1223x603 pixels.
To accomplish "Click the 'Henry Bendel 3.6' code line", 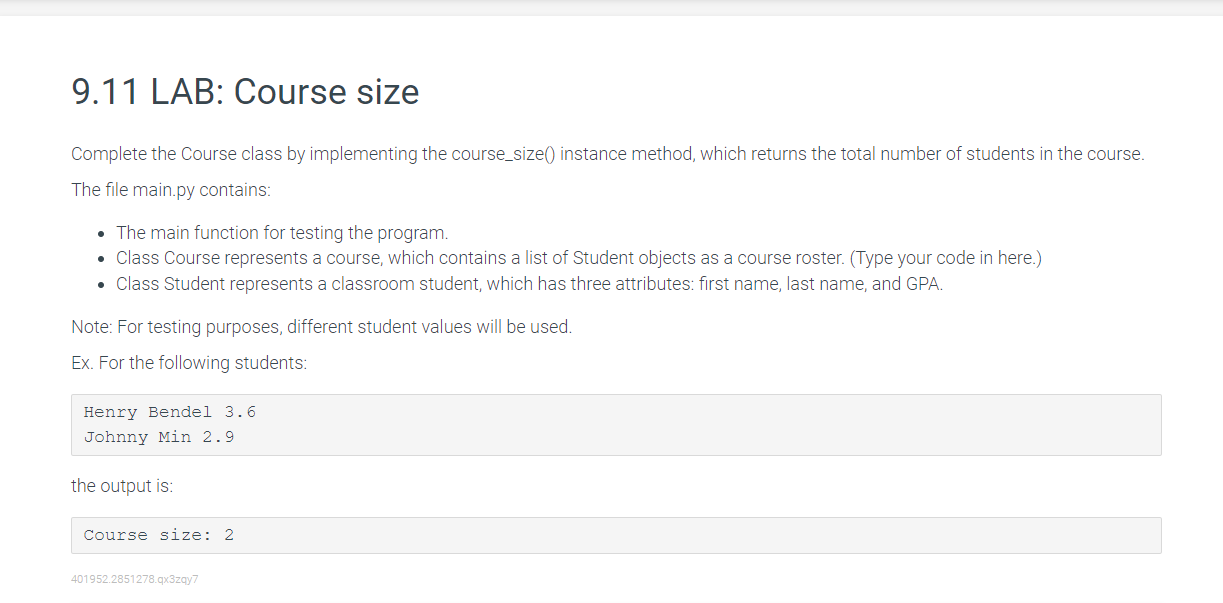I will (x=170, y=412).
